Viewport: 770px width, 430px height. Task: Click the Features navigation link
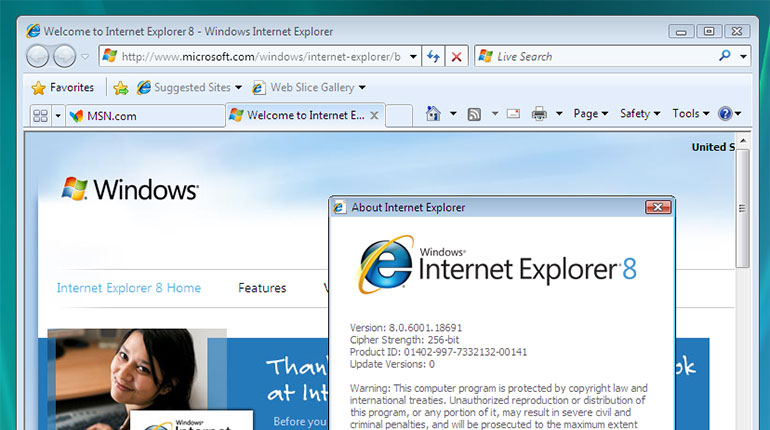(x=262, y=288)
